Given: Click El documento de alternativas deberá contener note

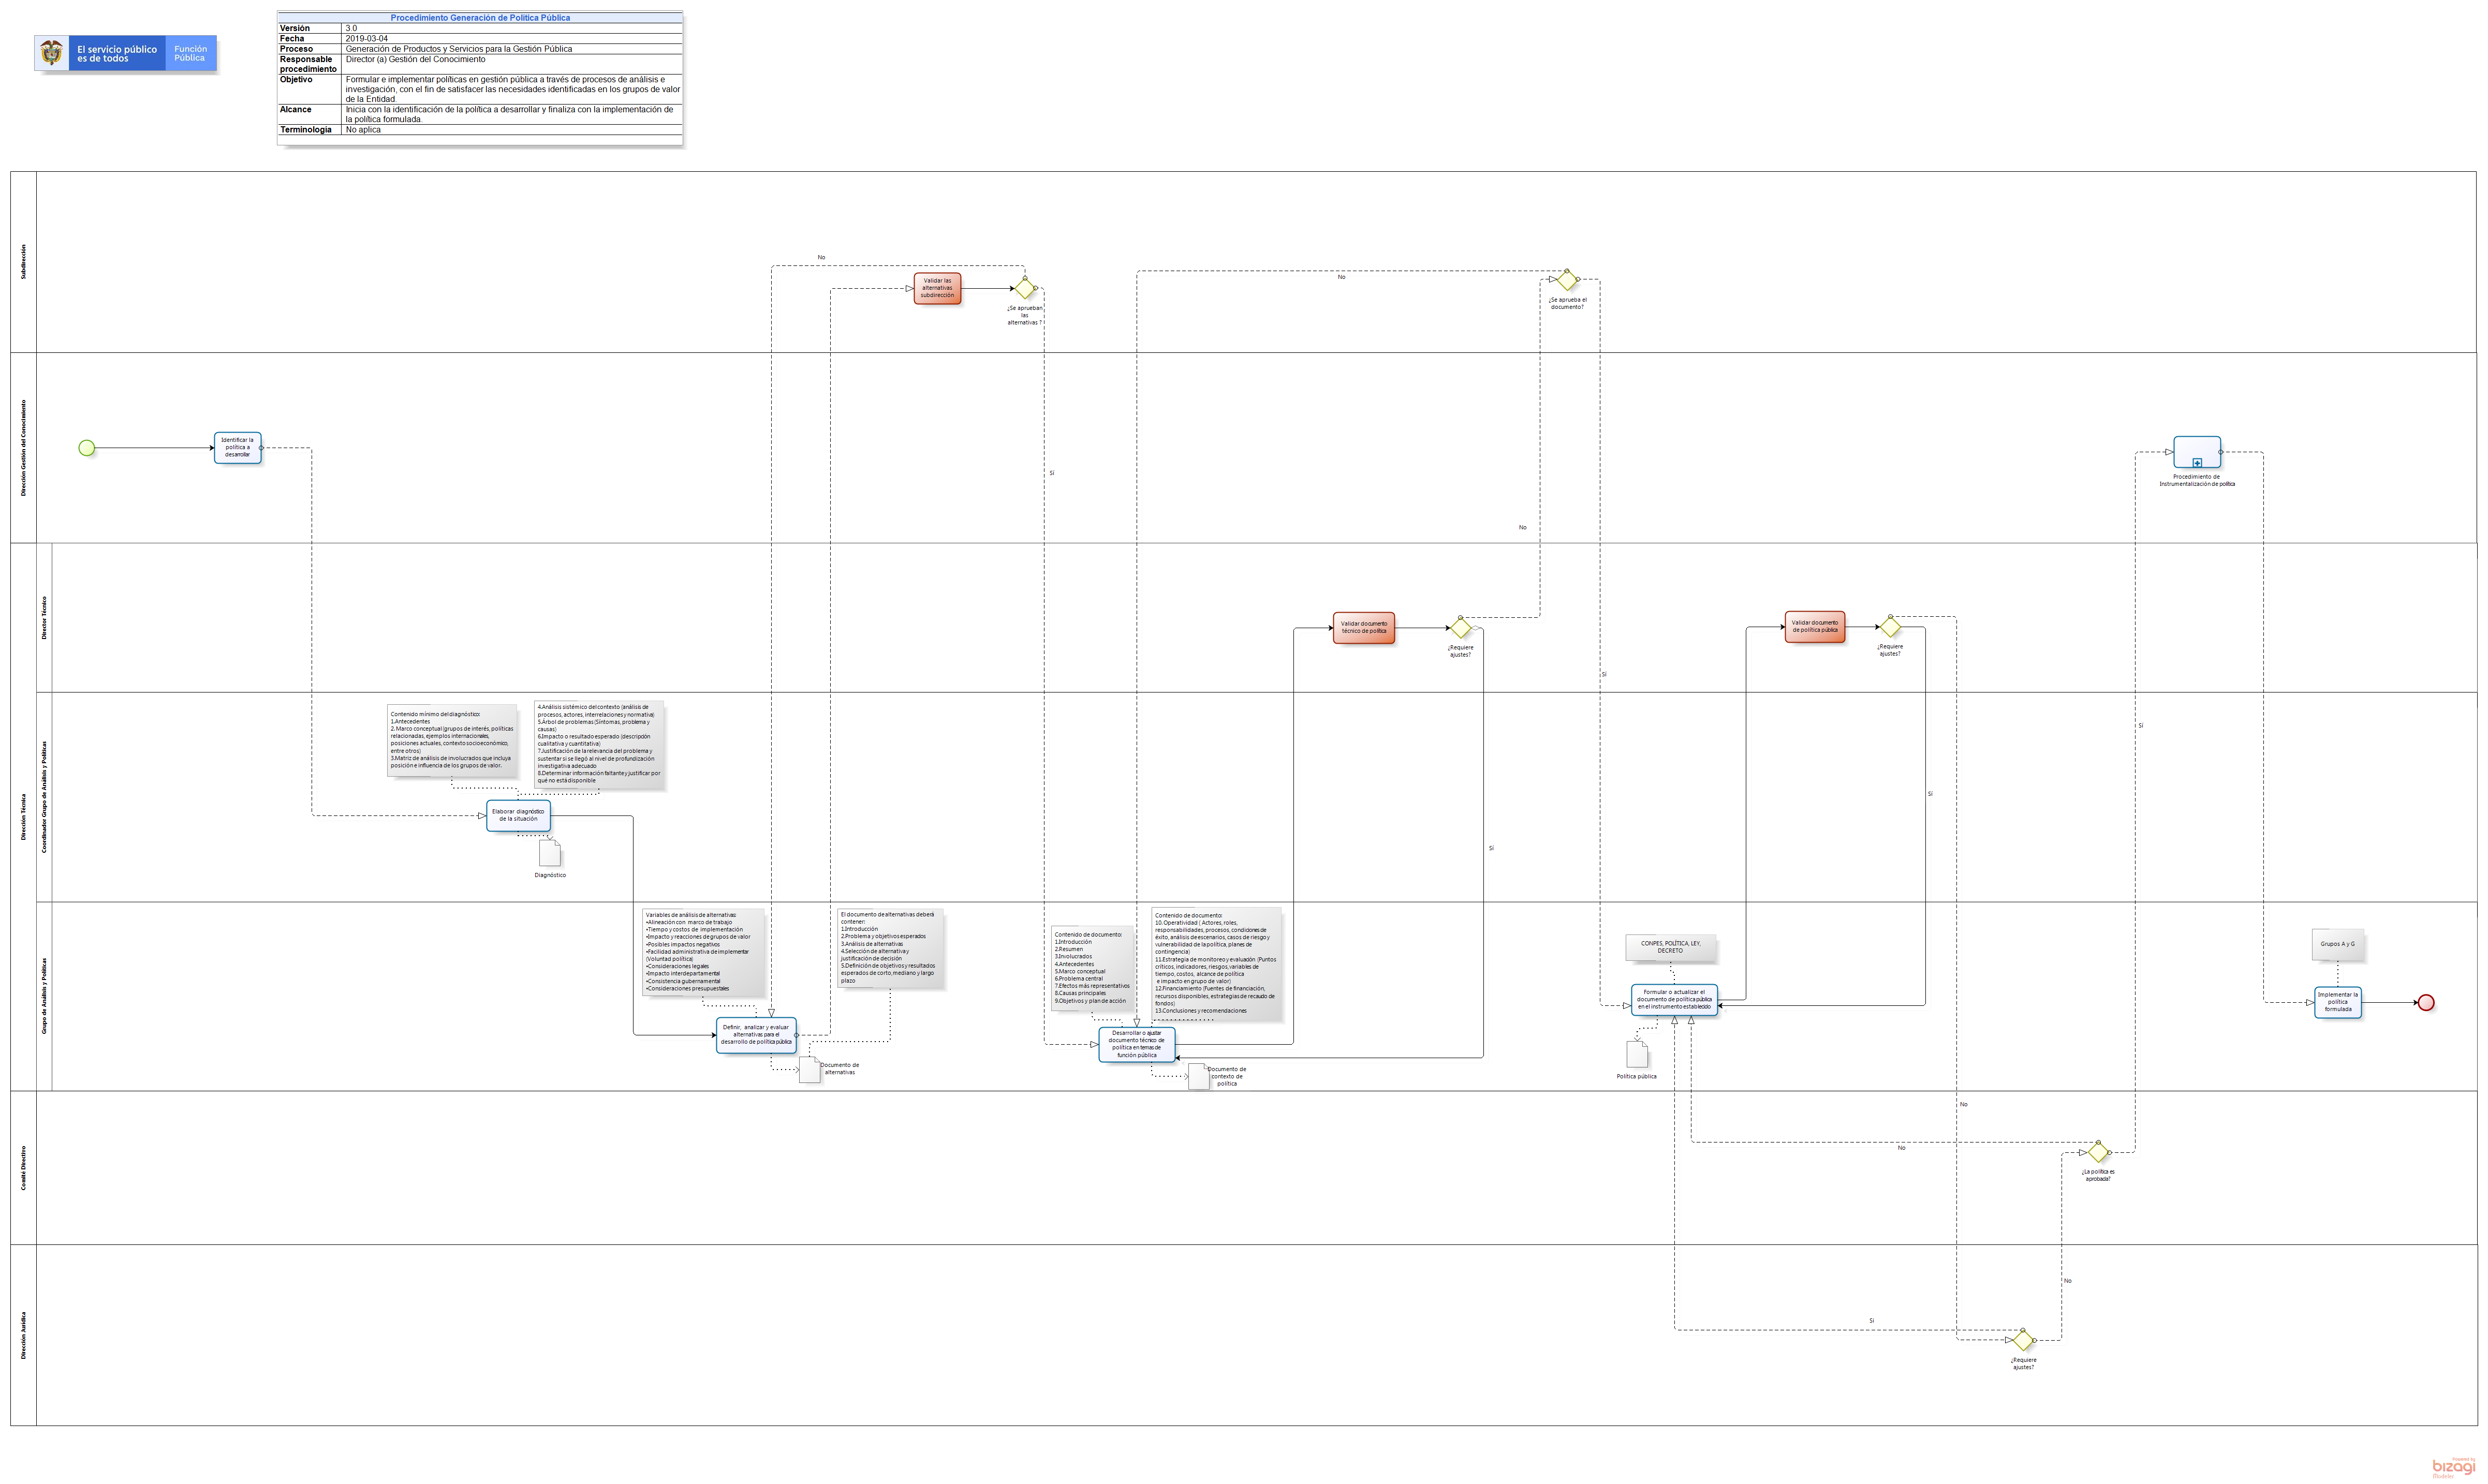Looking at the screenshot, I should coord(890,947).
